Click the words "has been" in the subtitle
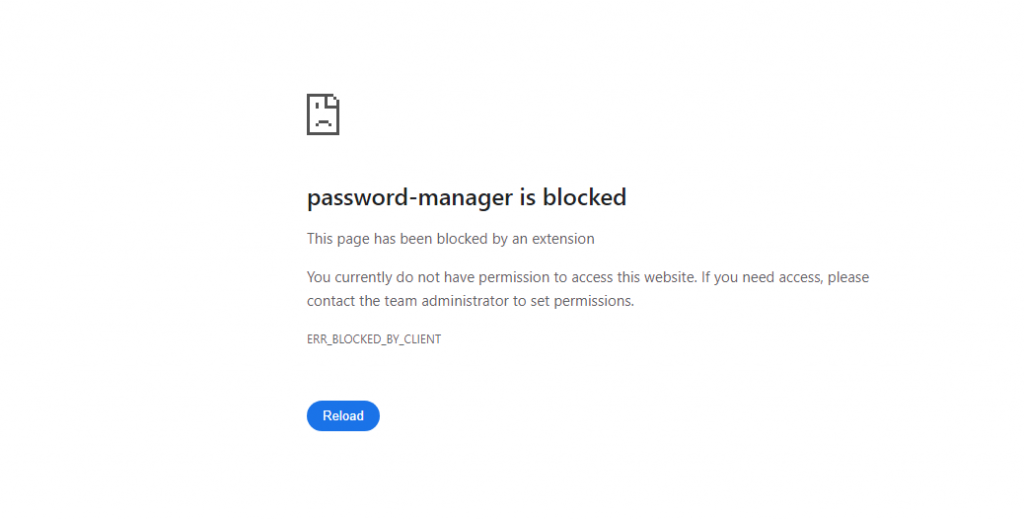The width and height of the screenshot is (1024, 520). tap(398, 239)
